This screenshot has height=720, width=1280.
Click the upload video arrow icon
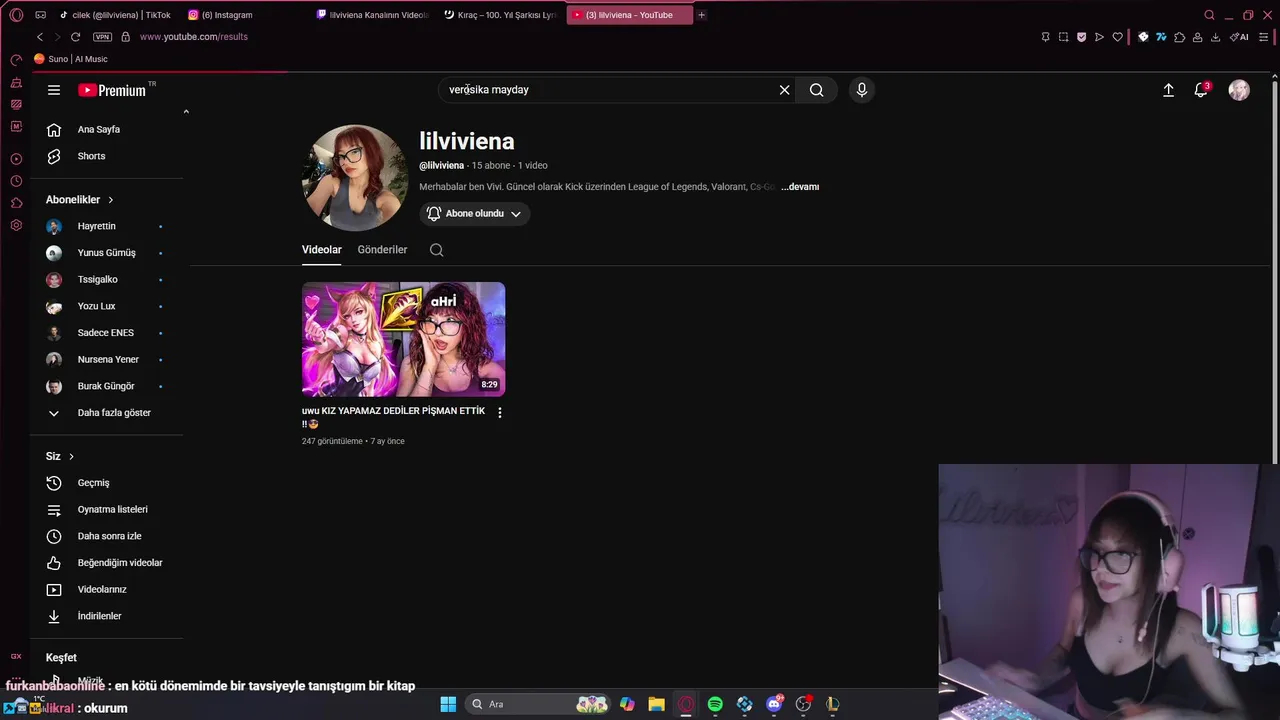(x=1168, y=90)
